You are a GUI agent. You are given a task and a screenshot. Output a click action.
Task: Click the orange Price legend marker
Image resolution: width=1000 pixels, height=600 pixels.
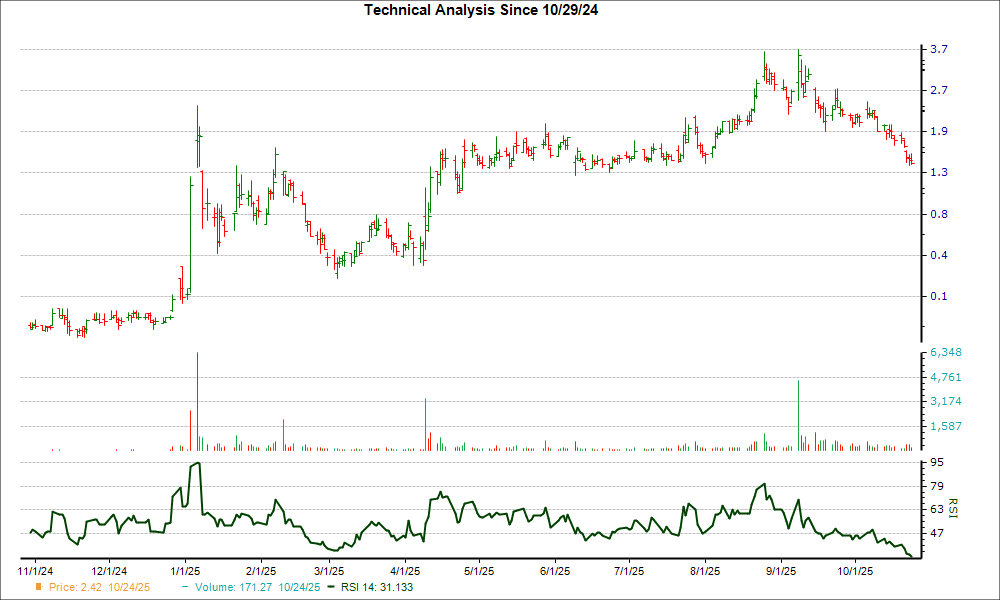coord(38,588)
